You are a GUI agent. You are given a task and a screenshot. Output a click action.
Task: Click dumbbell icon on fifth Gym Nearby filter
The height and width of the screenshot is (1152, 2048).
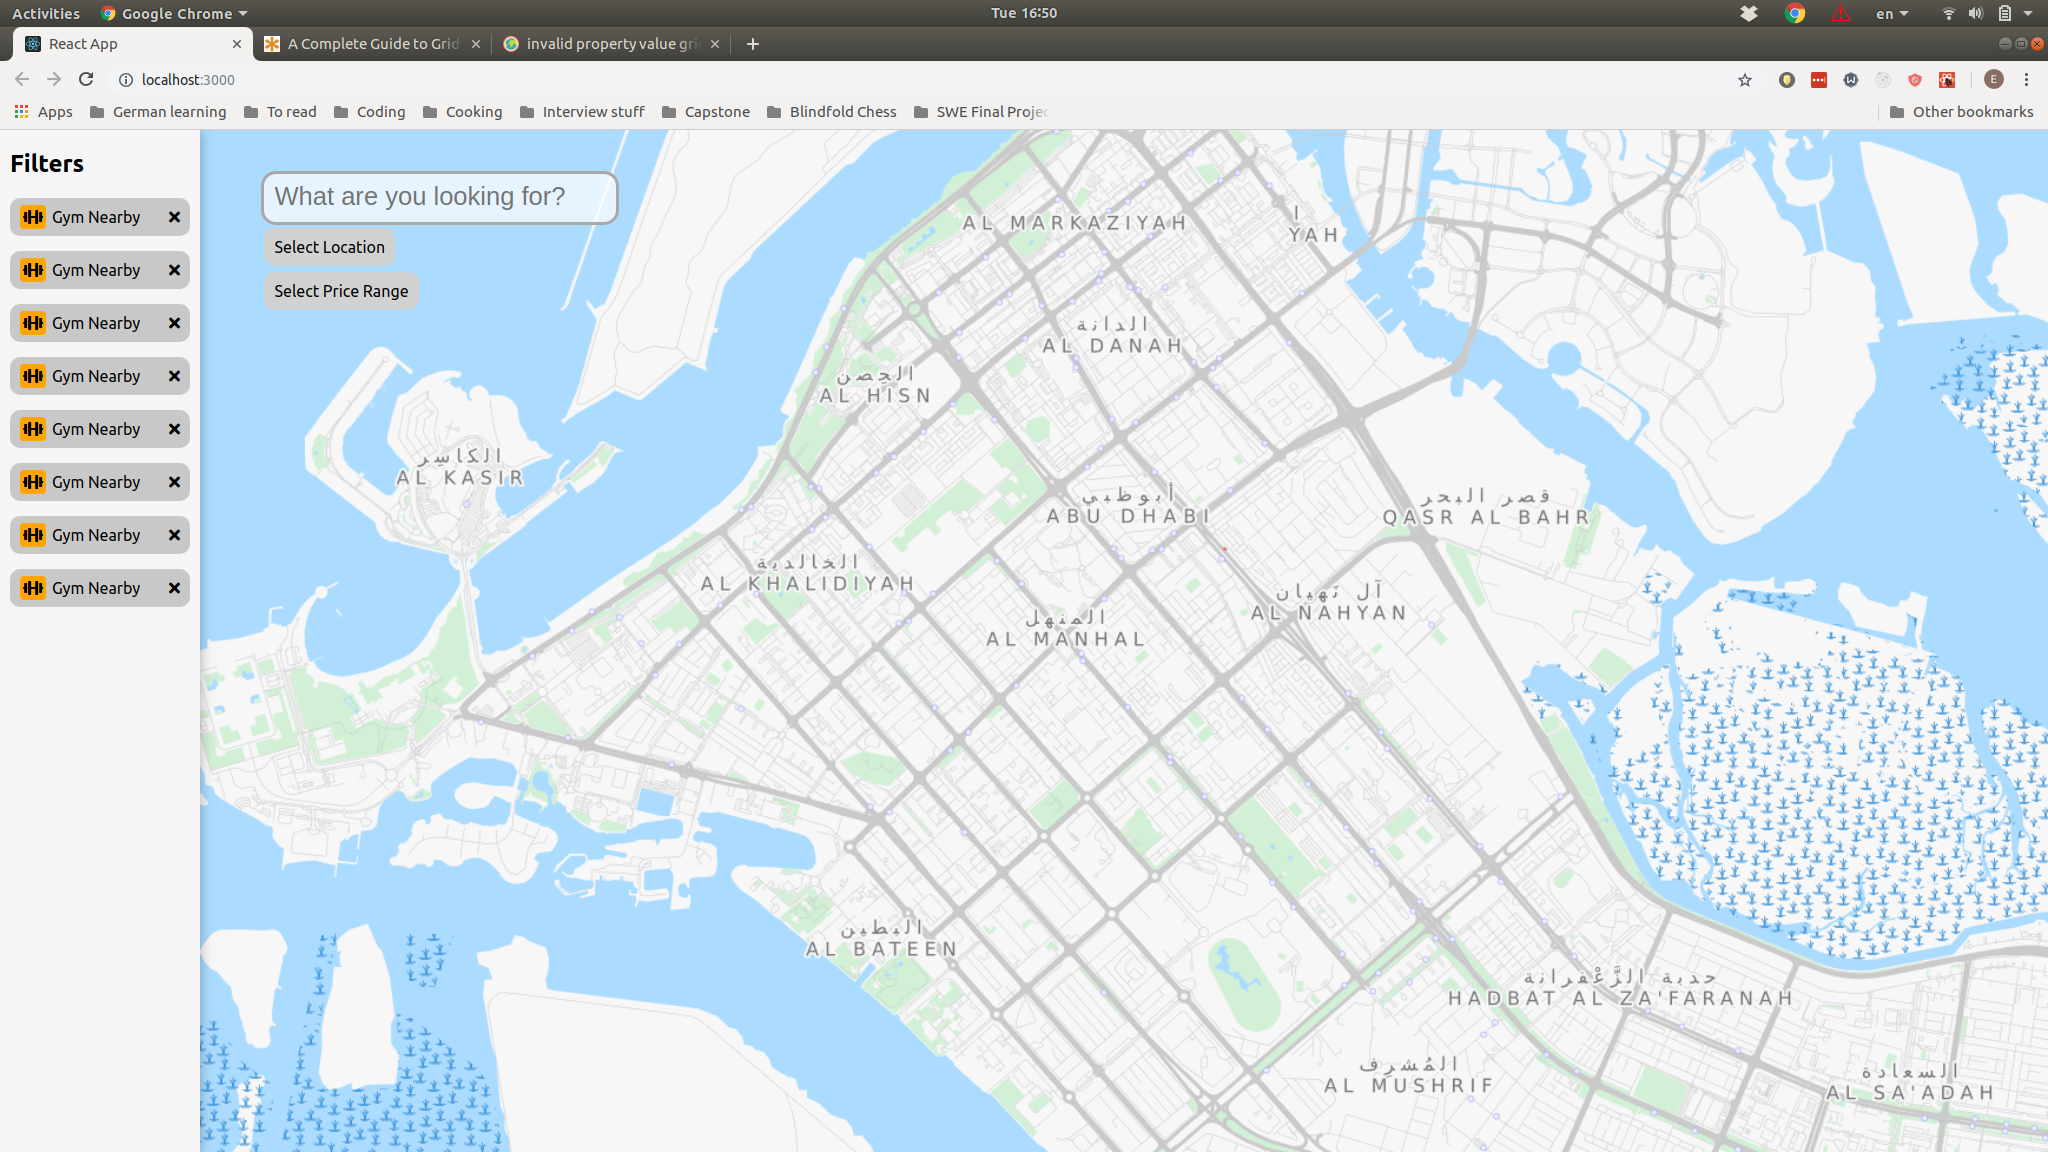(33, 429)
